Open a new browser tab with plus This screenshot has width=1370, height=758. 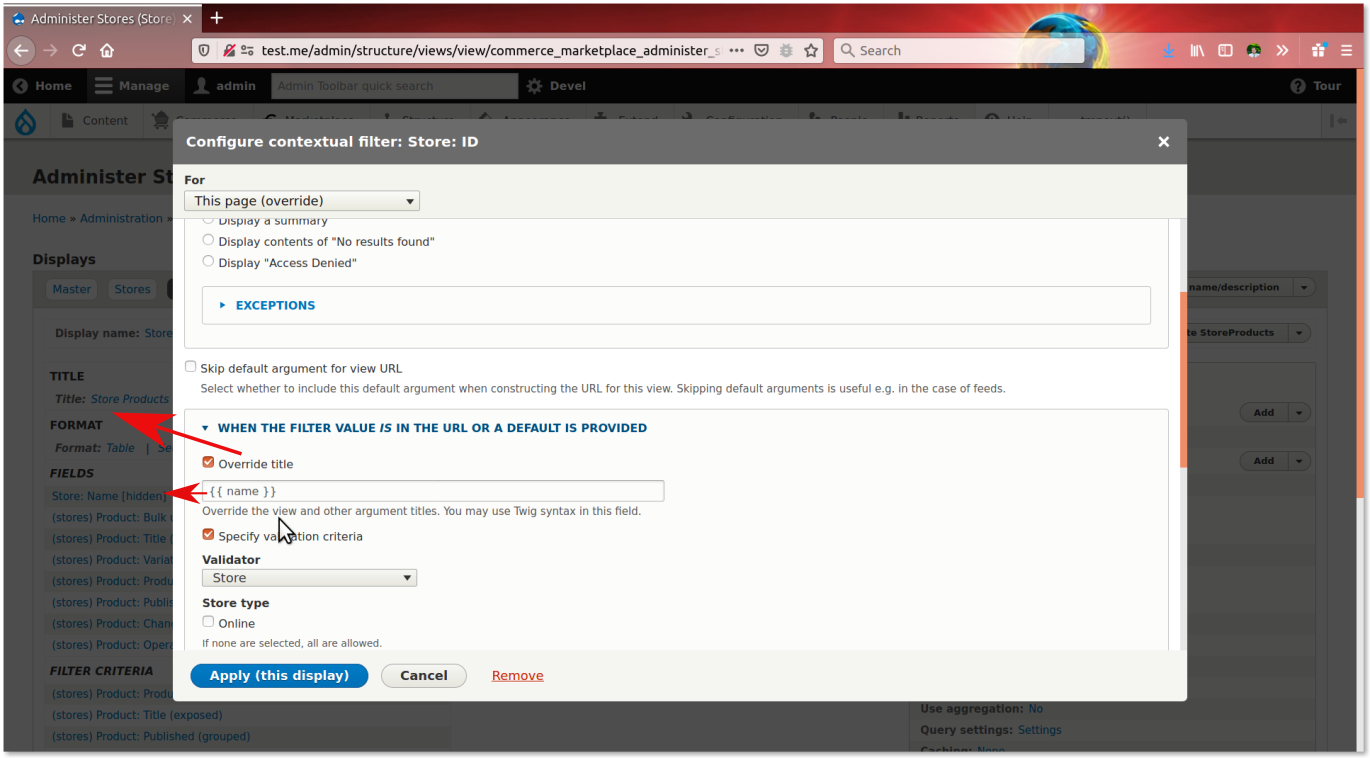(x=217, y=17)
